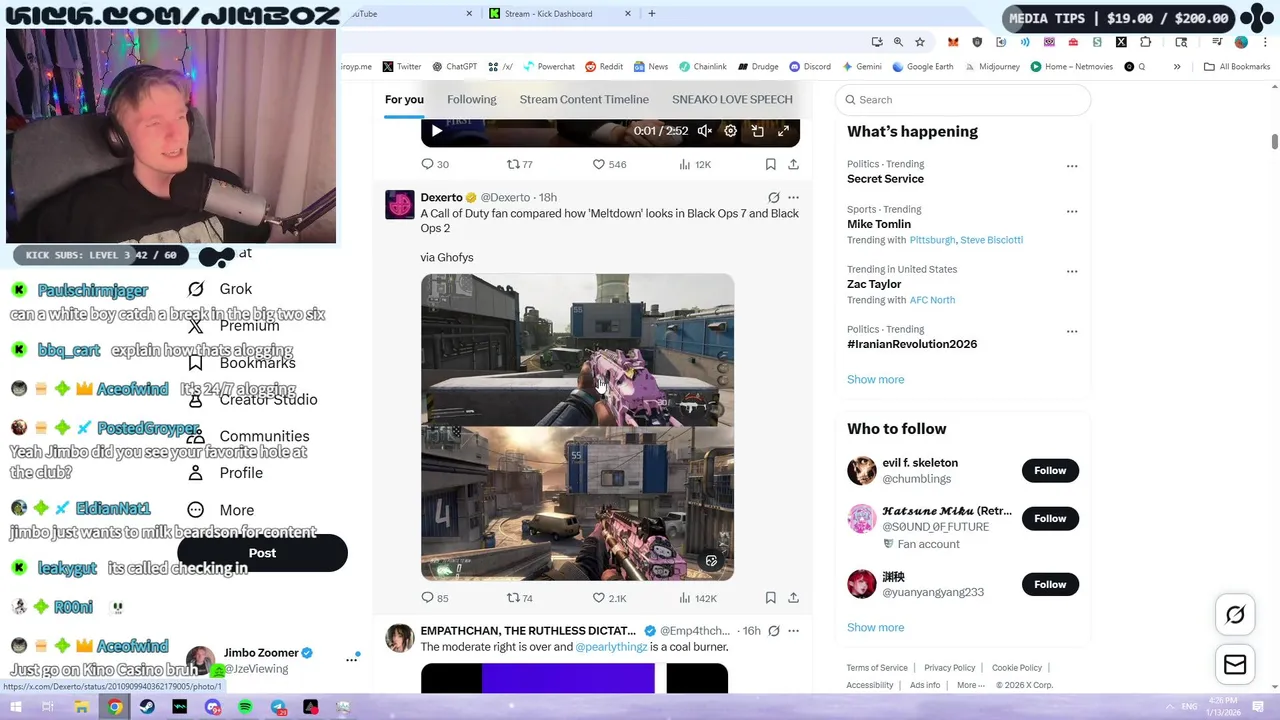Open All Bookmarks folder
The image size is (1280, 720).
point(1237,67)
